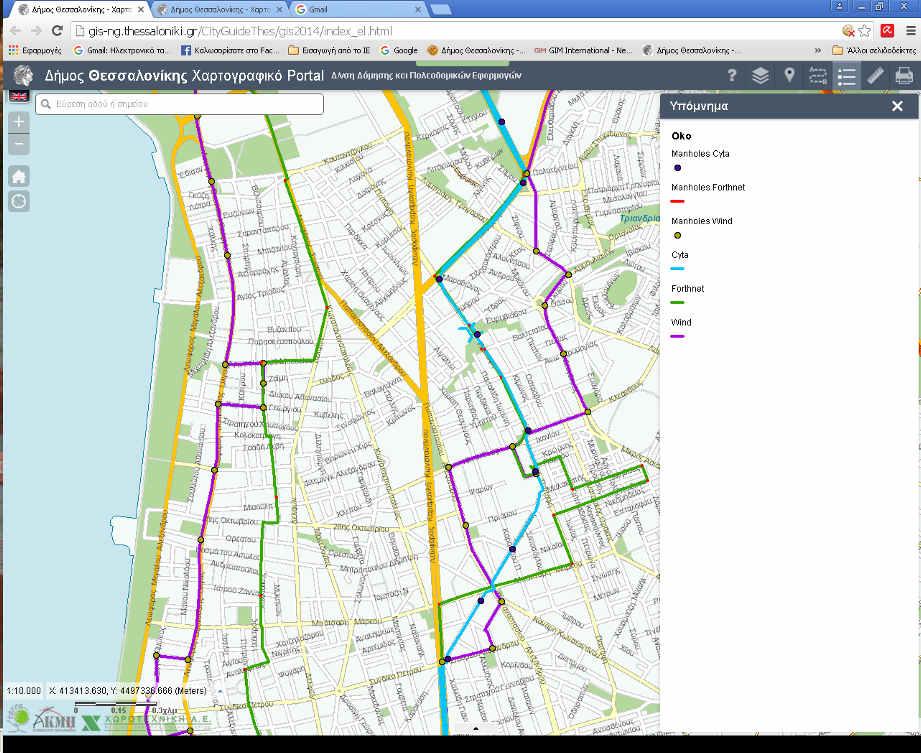
Task: Click the blue Manholes Cyta legend symbol
Action: tap(677, 168)
